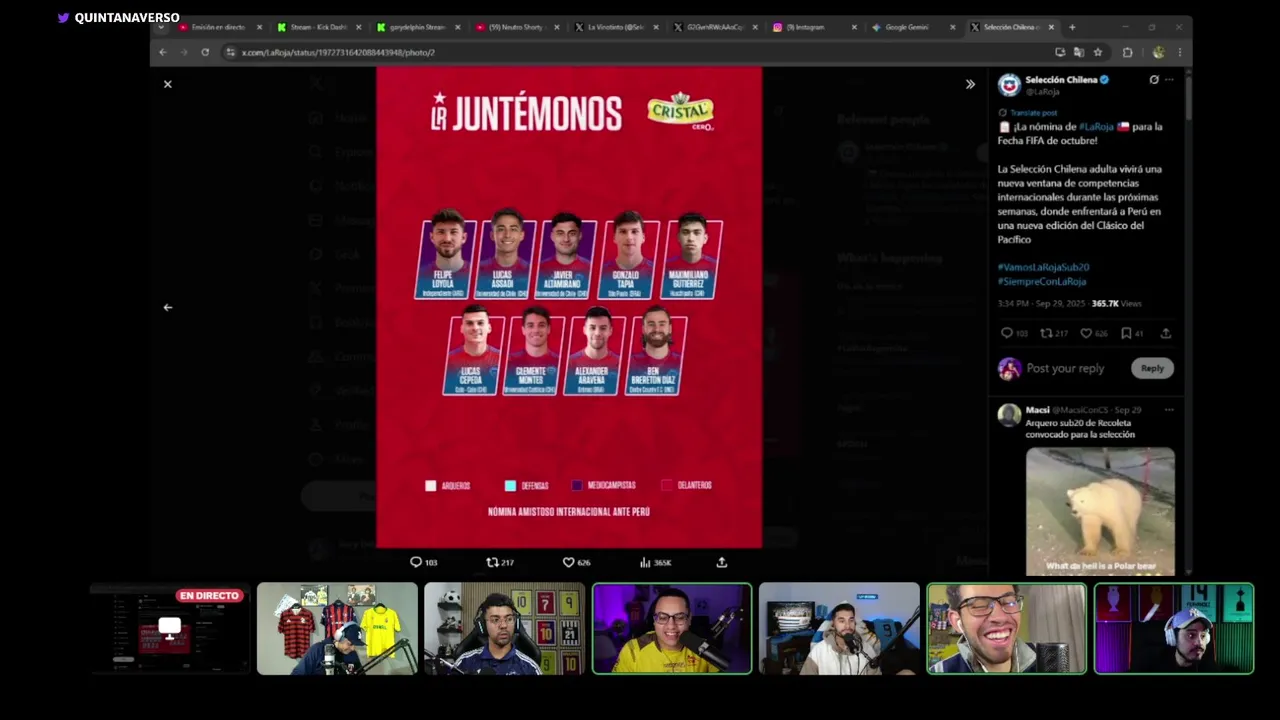This screenshot has height=720, width=1280.
Task: Bookmark icon with 41 in side panel
Action: 1126,333
